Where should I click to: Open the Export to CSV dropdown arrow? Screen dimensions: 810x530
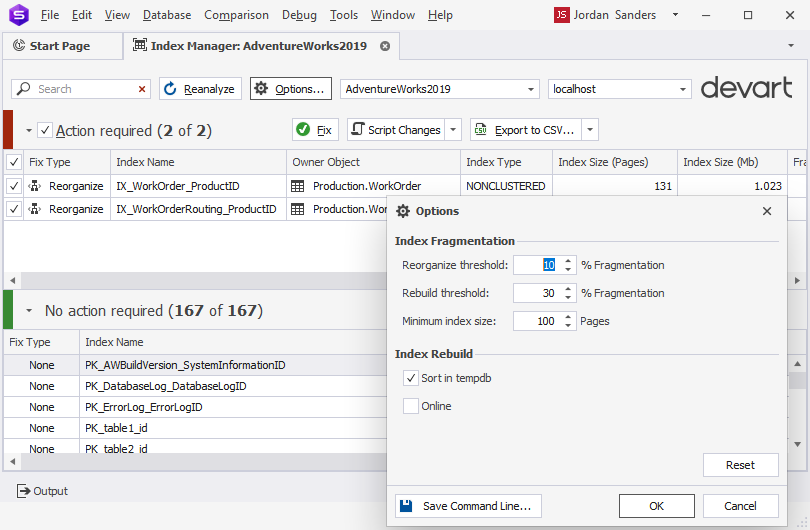pos(590,129)
